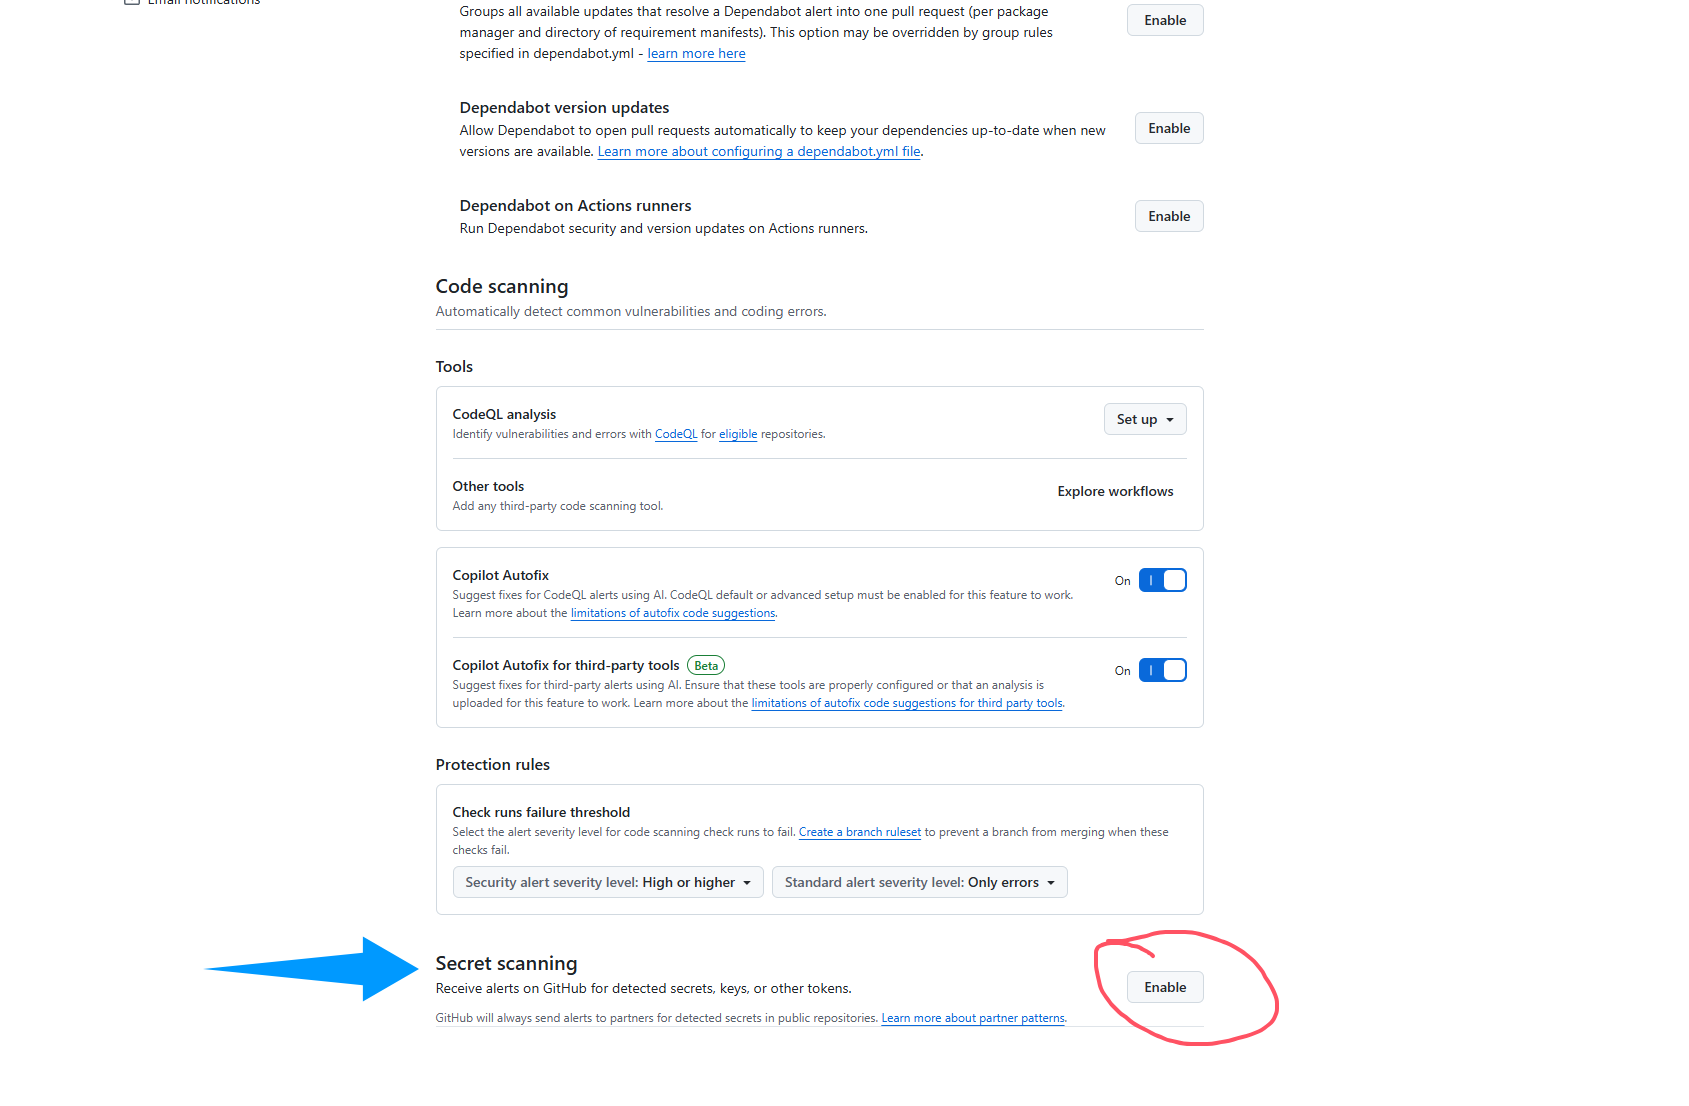Open the Security alert severity level dropdown
This screenshot has width=1689, height=1106.
pyautogui.click(x=607, y=882)
